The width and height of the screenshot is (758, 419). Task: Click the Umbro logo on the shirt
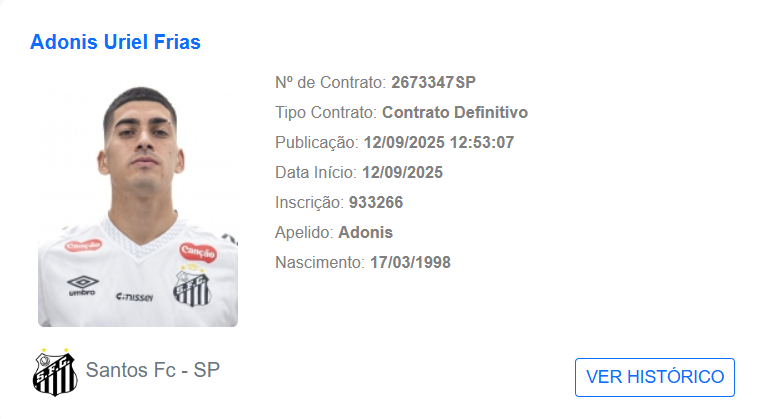tap(83, 285)
